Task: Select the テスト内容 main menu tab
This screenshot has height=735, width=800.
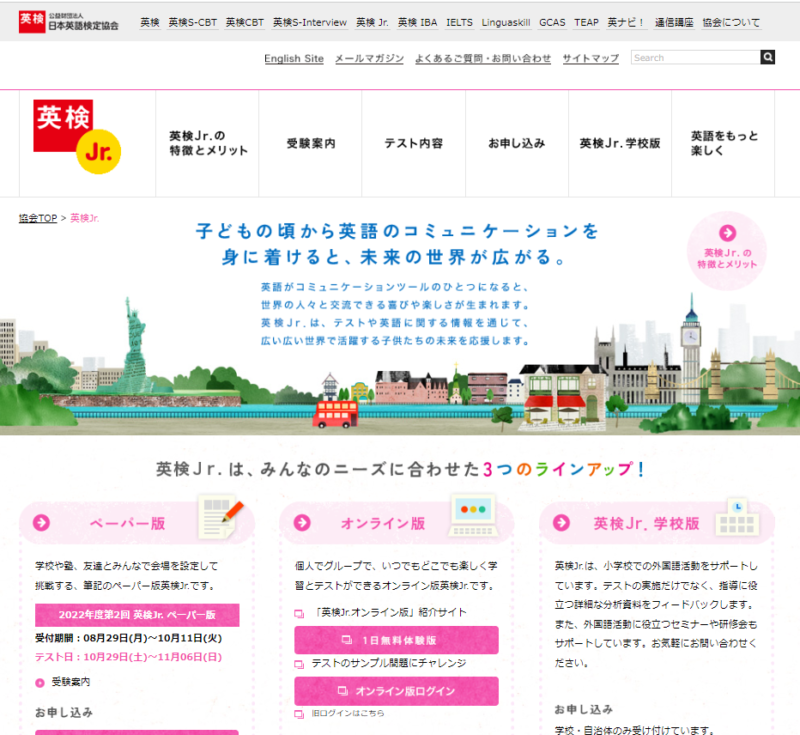Action: tap(413, 143)
